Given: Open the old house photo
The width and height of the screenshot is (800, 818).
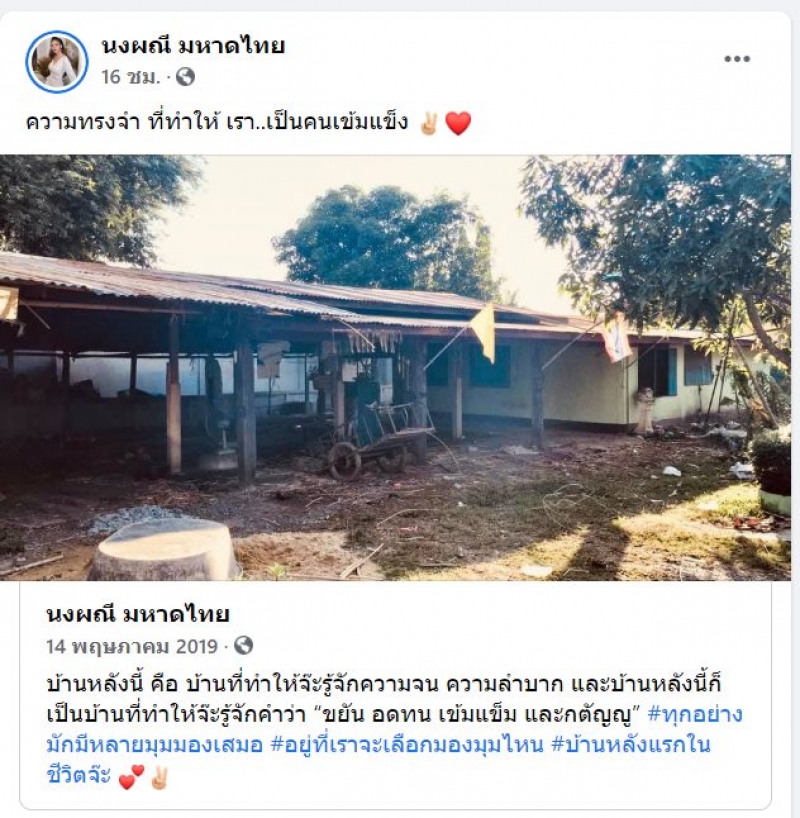Looking at the screenshot, I should click(x=395, y=367).
